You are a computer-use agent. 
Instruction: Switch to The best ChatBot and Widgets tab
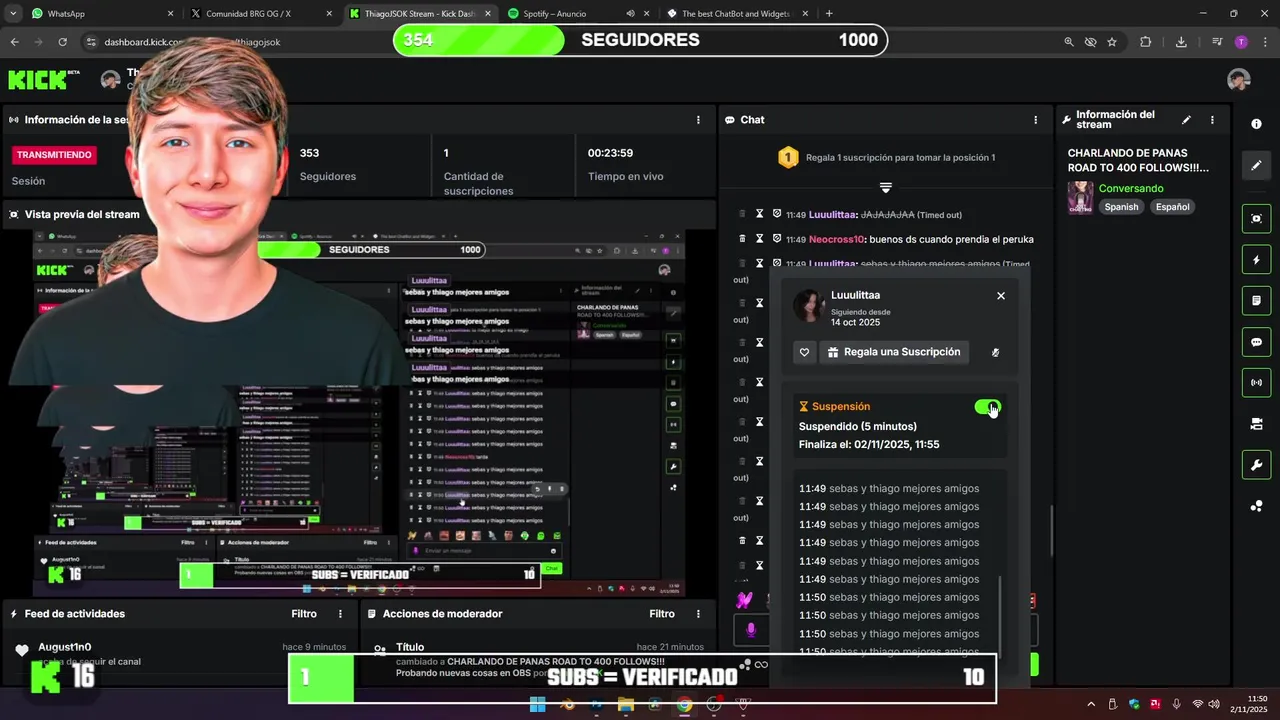click(x=738, y=14)
